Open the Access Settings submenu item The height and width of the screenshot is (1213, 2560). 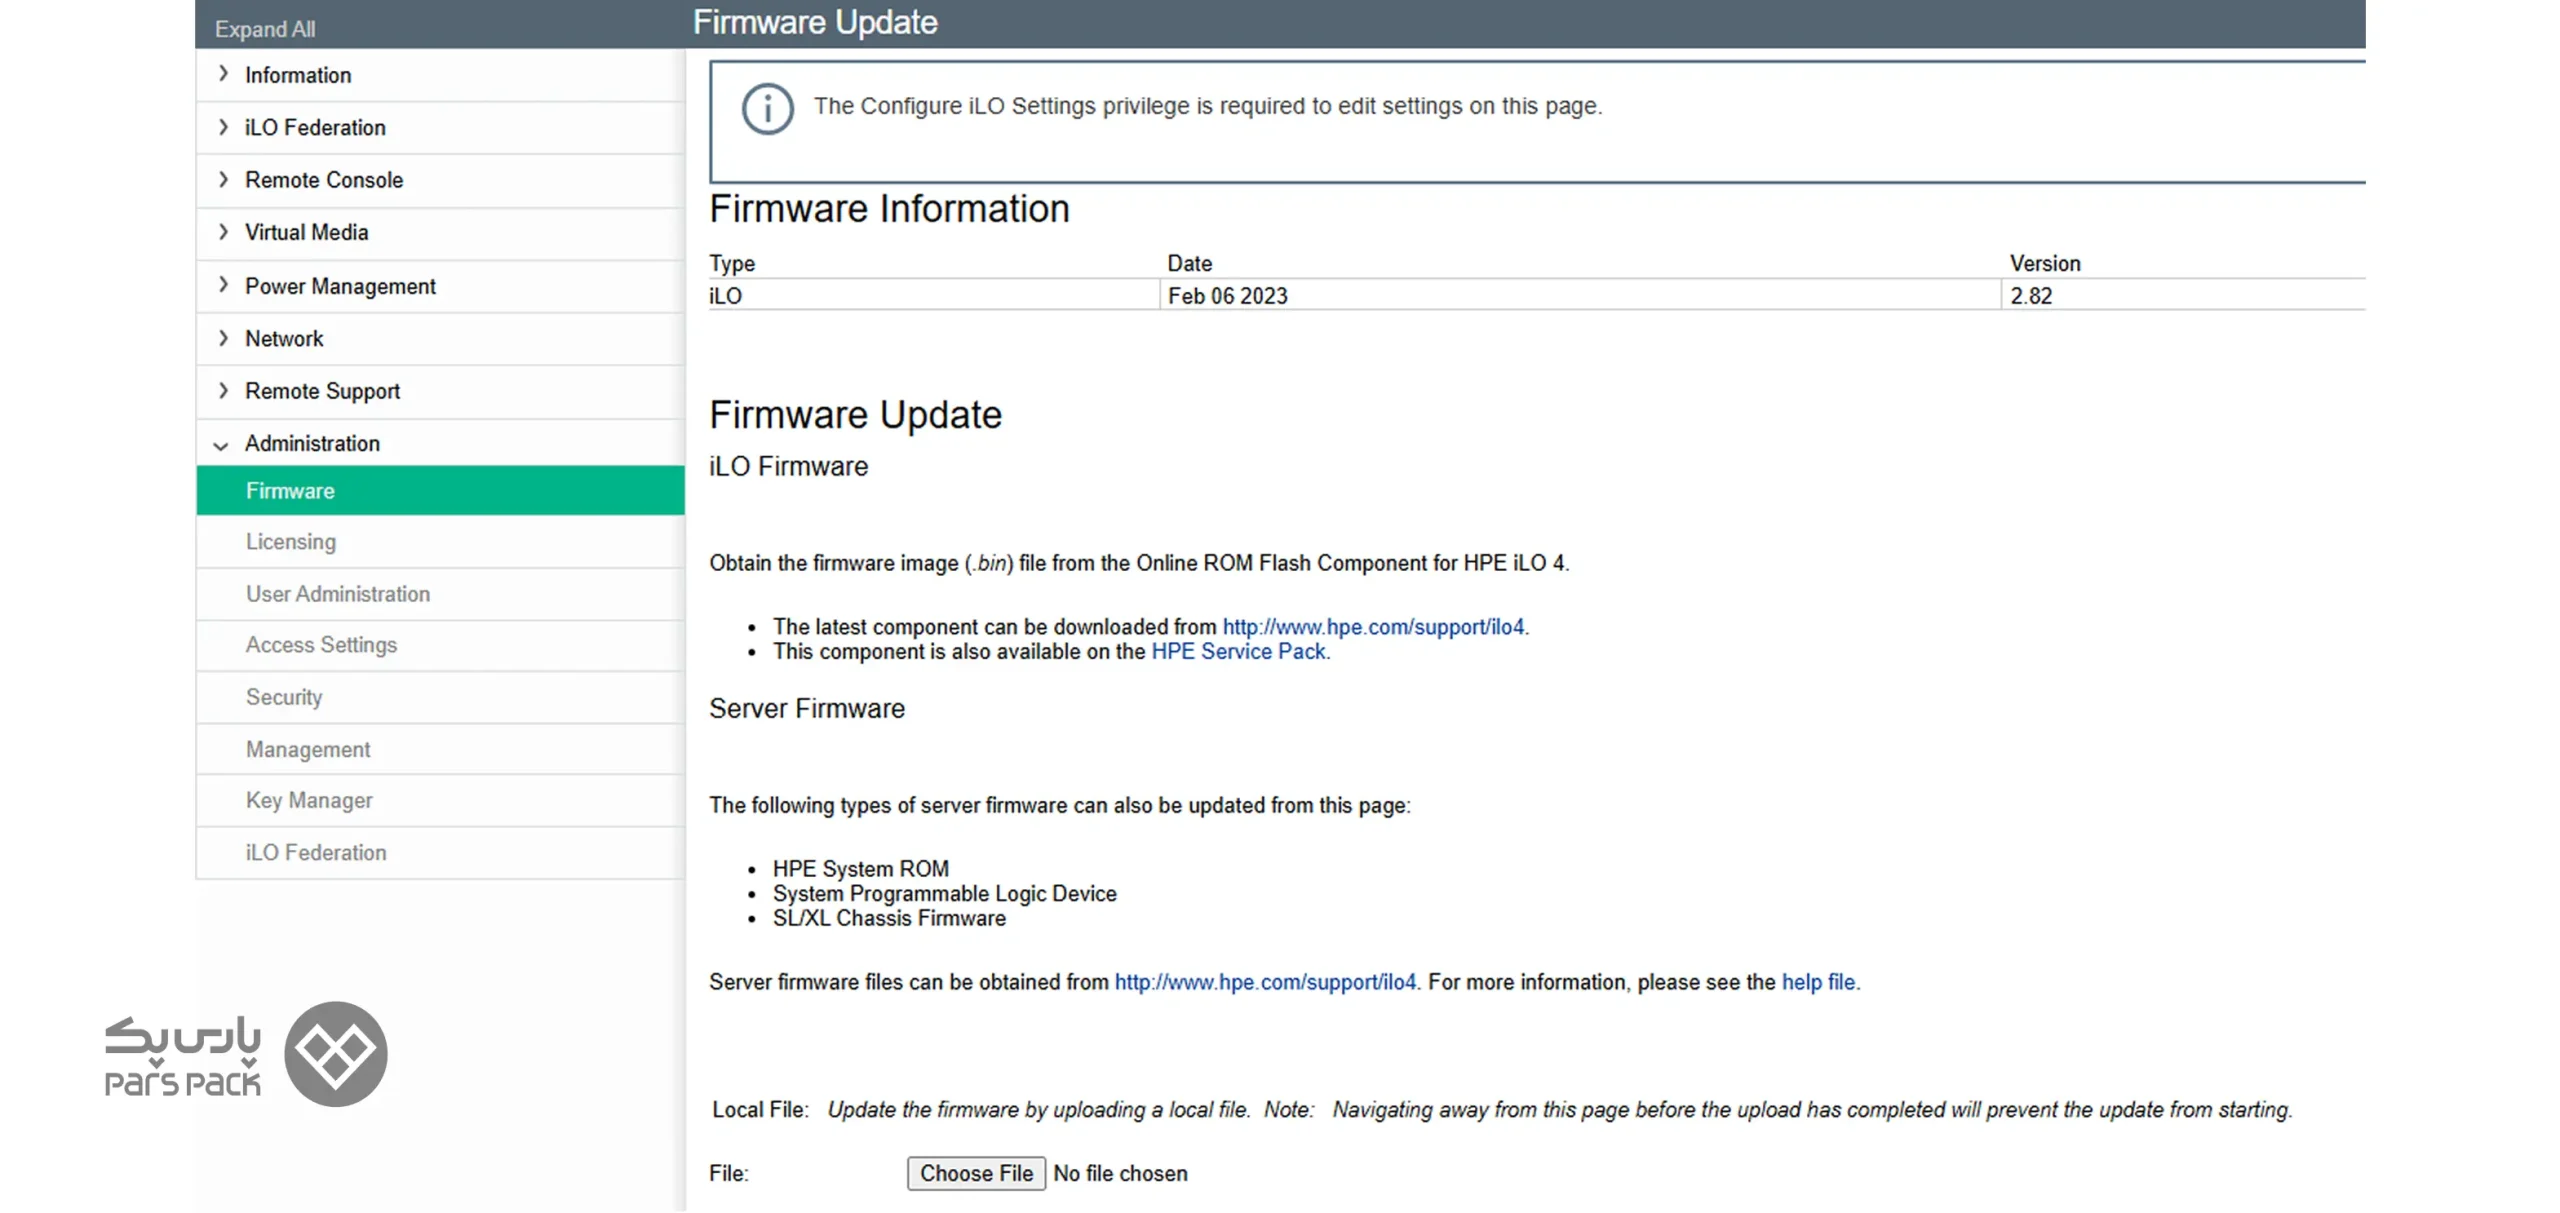(x=440, y=644)
